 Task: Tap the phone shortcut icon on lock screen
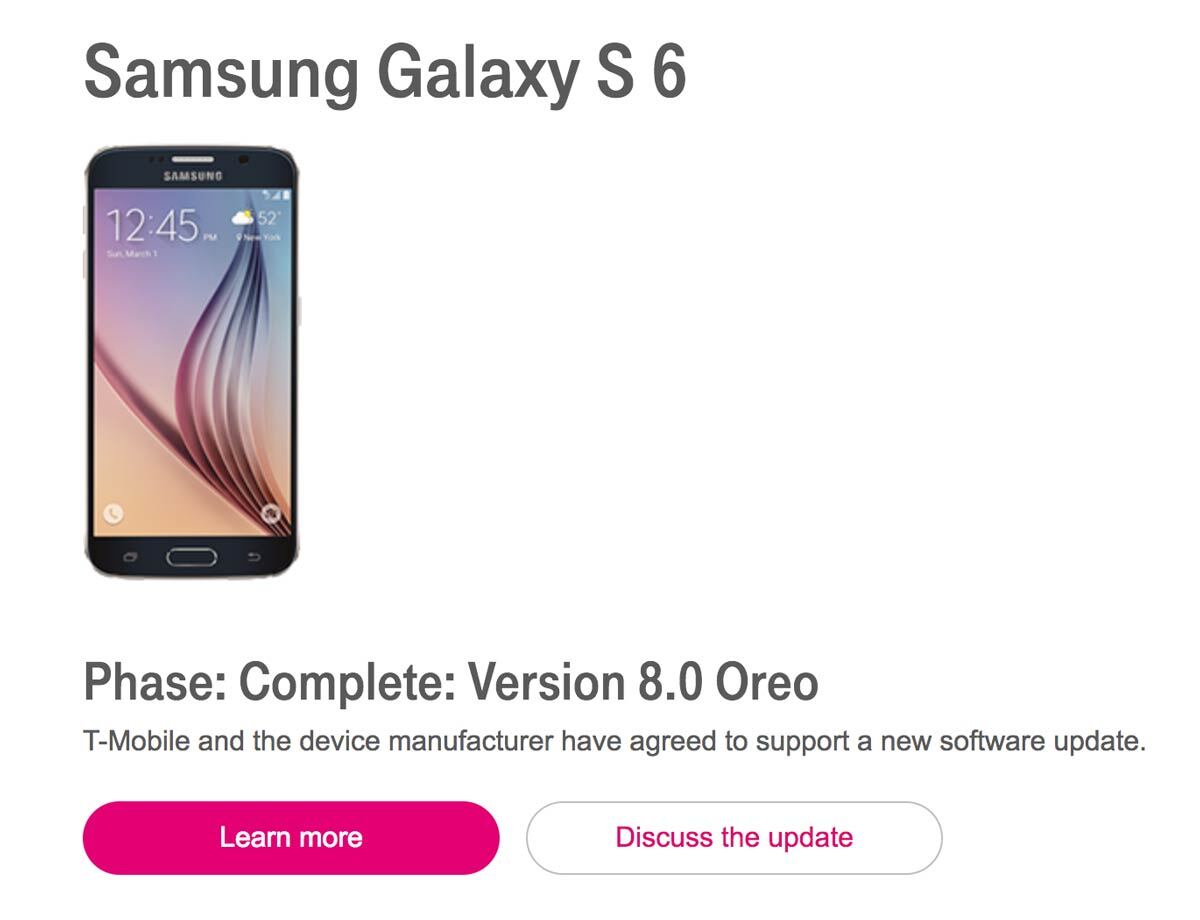[x=113, y=514]
